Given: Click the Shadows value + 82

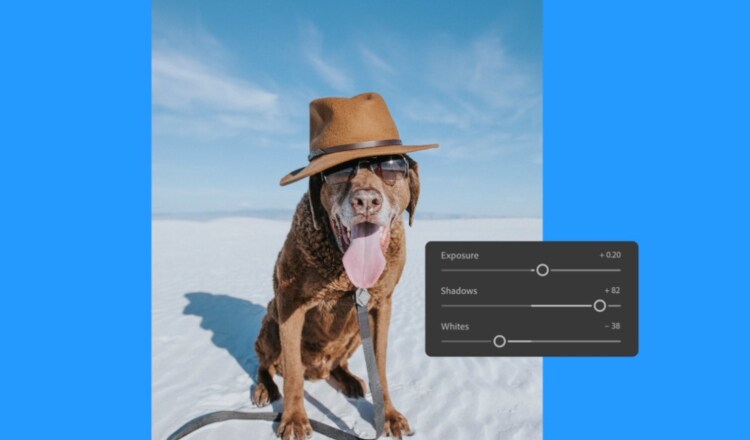Looking at the screenshot, I should [612, 290].
